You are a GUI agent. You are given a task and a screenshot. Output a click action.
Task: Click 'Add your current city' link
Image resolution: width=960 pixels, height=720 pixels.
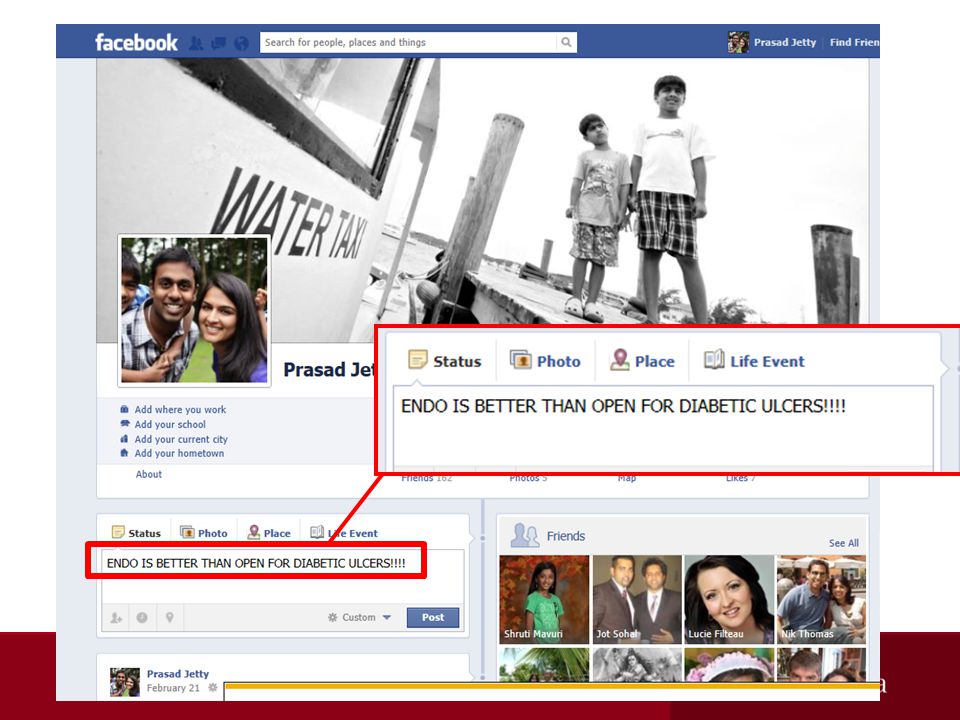click(181, 439)
